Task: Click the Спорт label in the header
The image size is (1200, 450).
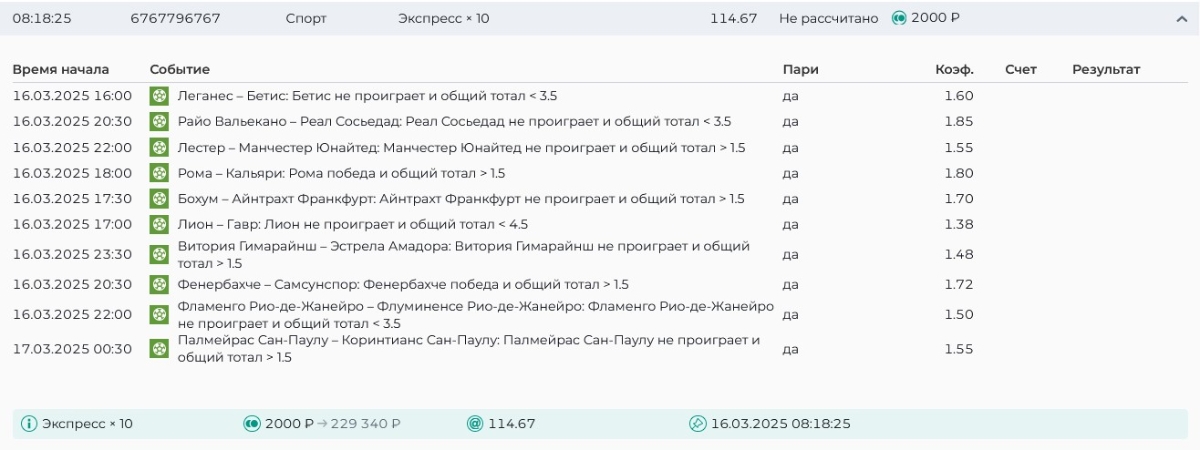Action: click(x=306, y=18)
